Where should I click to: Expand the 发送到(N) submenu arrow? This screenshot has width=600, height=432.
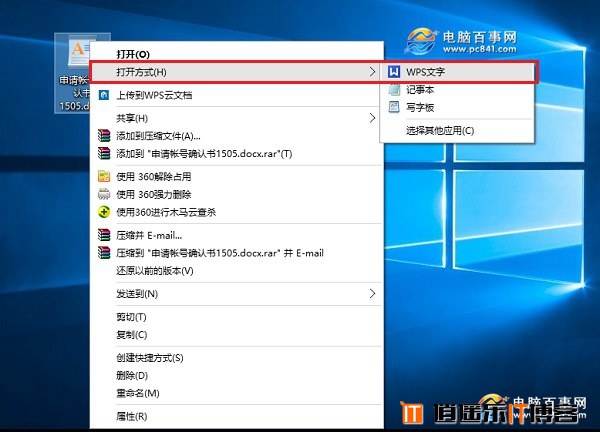372,293
